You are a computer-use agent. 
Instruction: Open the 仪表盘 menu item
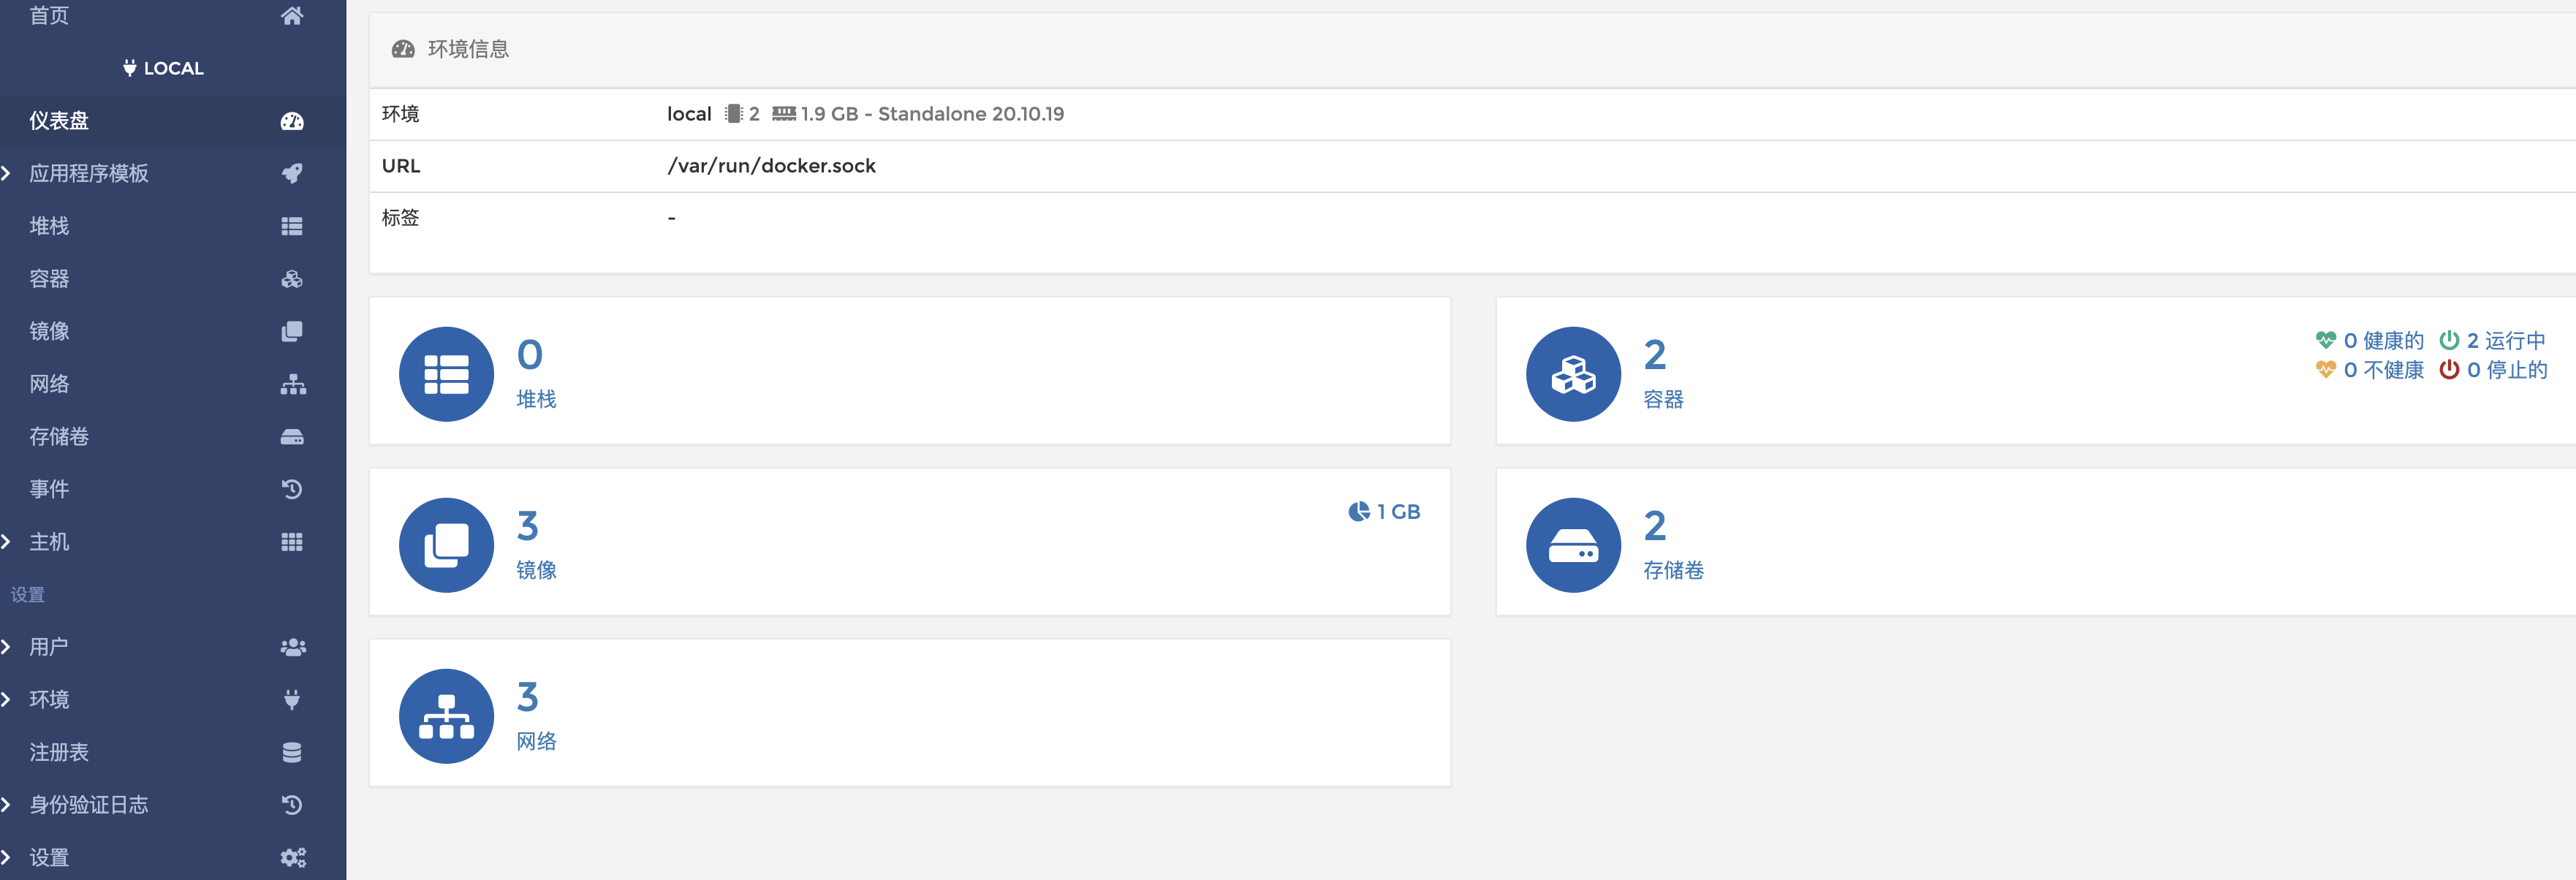(59, 121)
